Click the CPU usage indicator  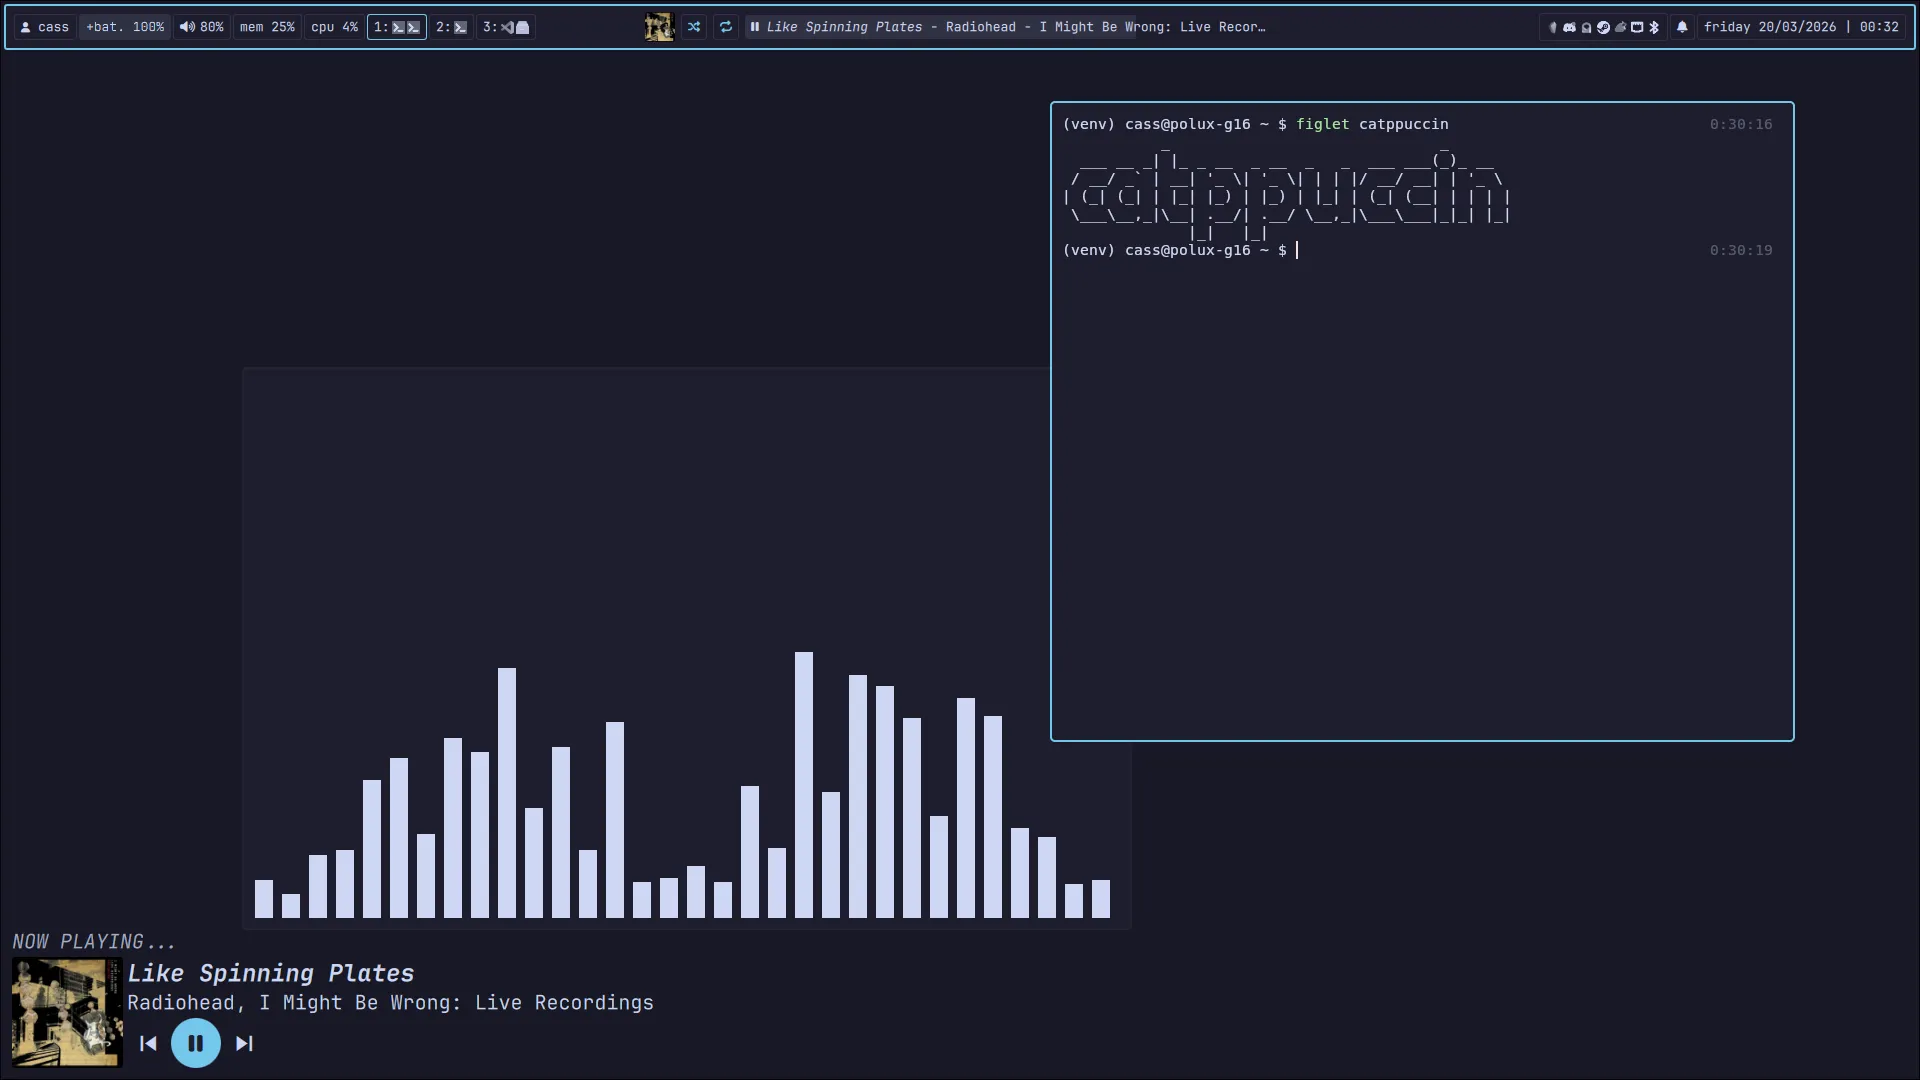[x=334, y=27]
